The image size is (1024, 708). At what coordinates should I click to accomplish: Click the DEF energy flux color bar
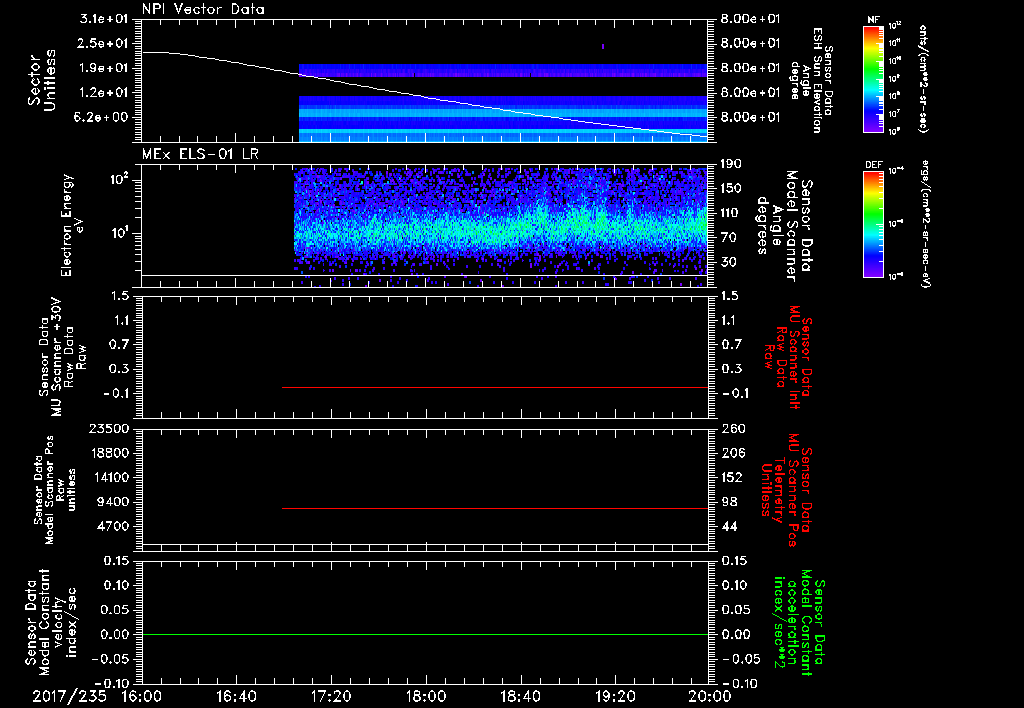[x=874, y=223]
